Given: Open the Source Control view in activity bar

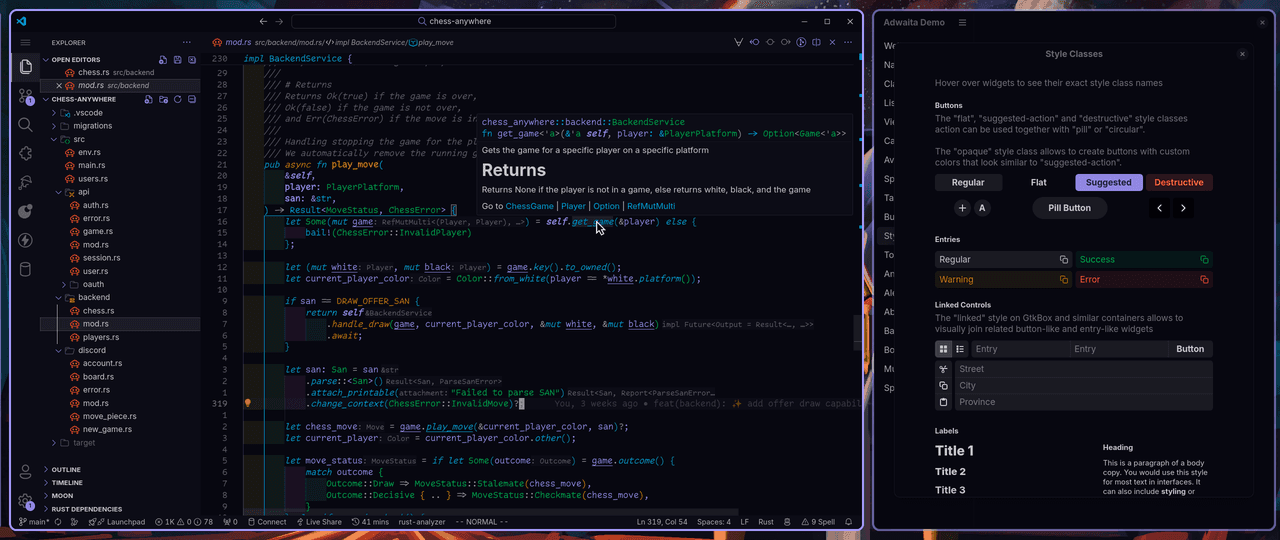Looking at the screenshot, I should (26, 96).
